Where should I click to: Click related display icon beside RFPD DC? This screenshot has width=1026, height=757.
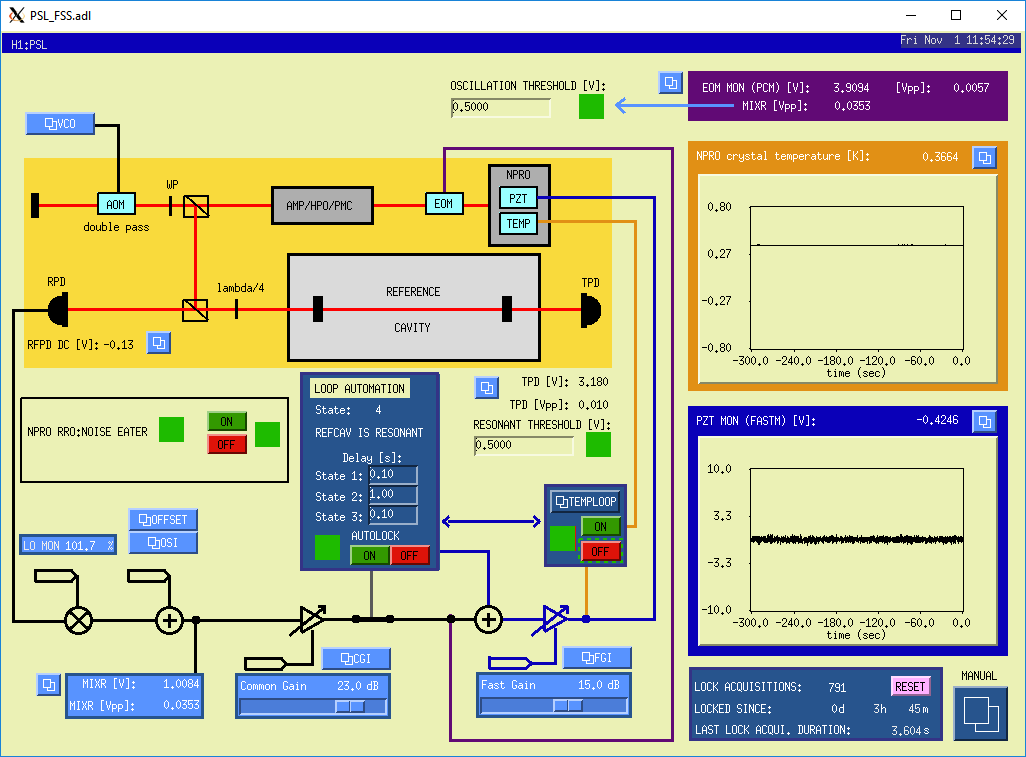point(159,344)
